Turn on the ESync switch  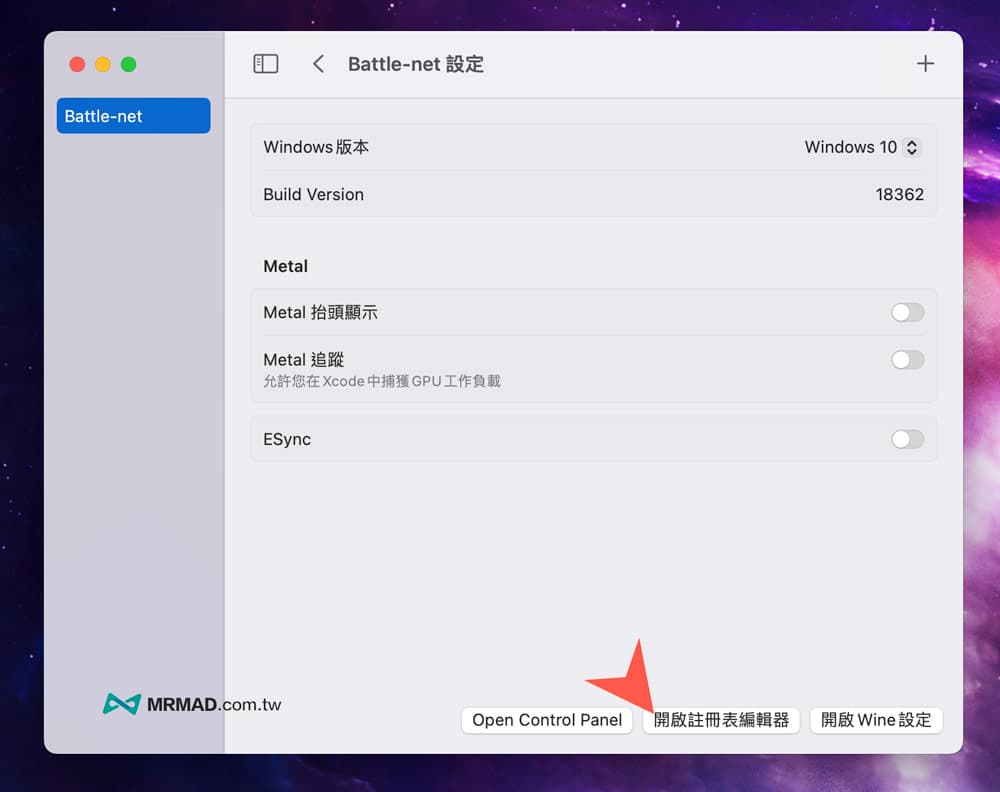point(907,439)
